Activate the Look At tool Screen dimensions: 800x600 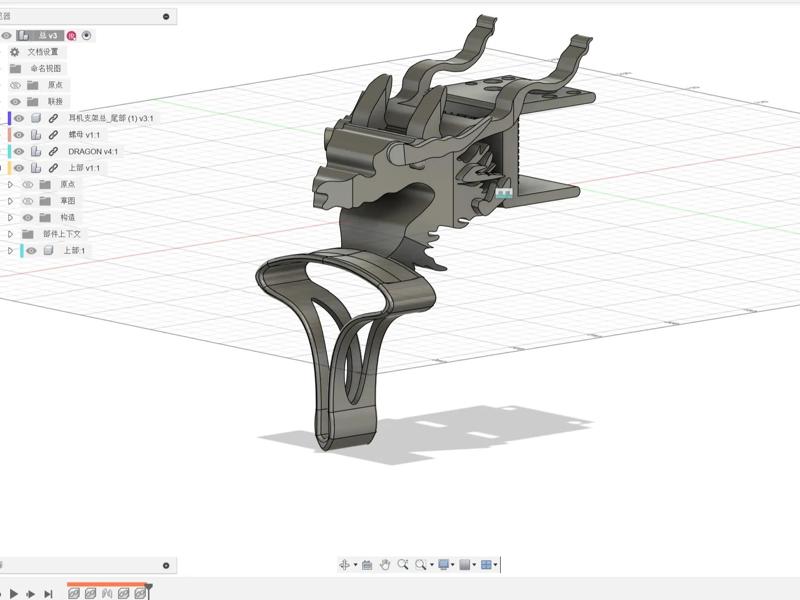click(367, 565)
